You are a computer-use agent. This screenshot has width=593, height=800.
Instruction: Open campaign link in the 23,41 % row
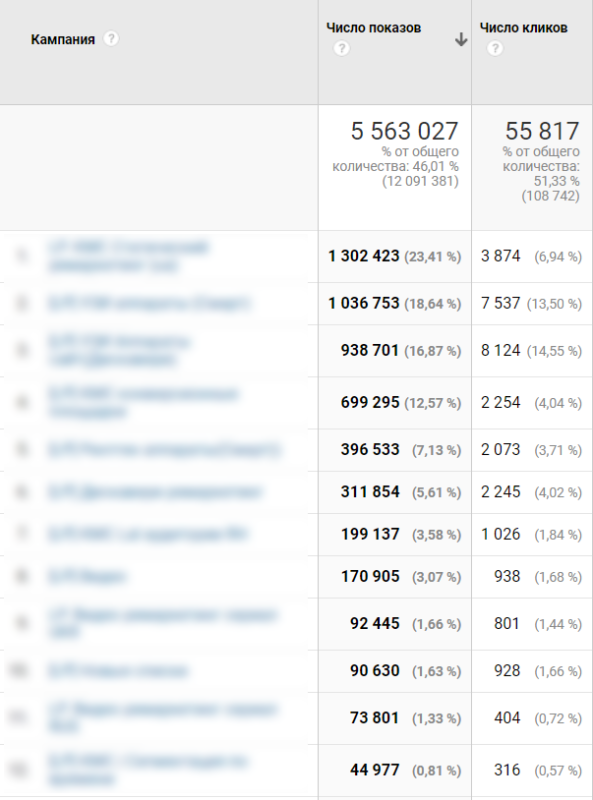coord(128,256)
